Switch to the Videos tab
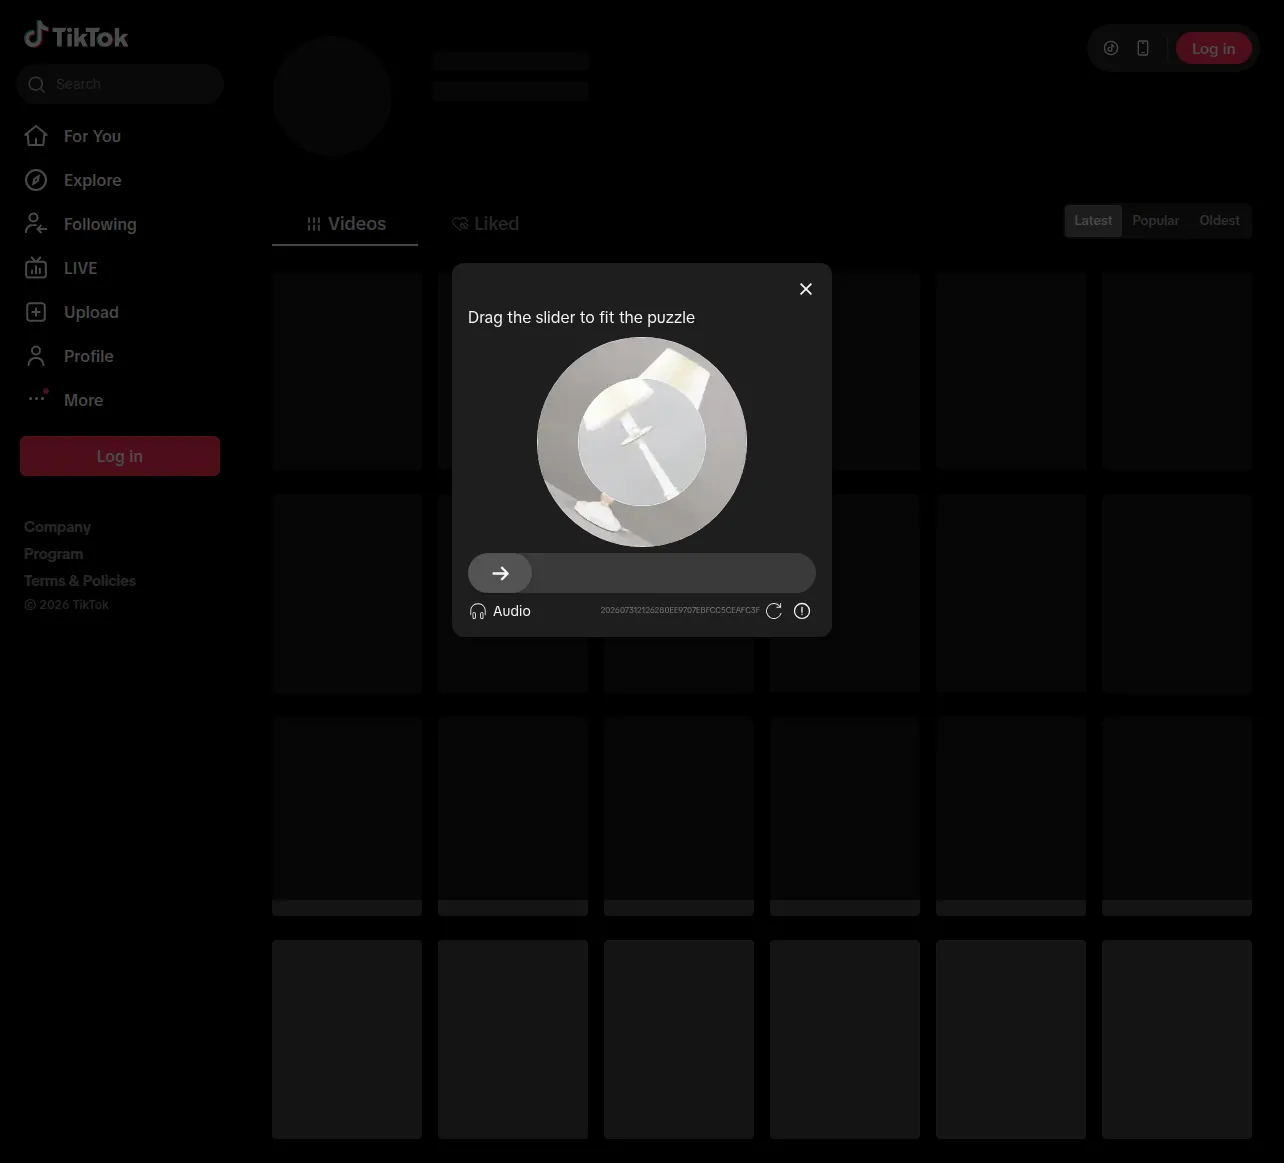Image resolution: width=1284 pixels, height=1163 pixels. pos(345,224)
